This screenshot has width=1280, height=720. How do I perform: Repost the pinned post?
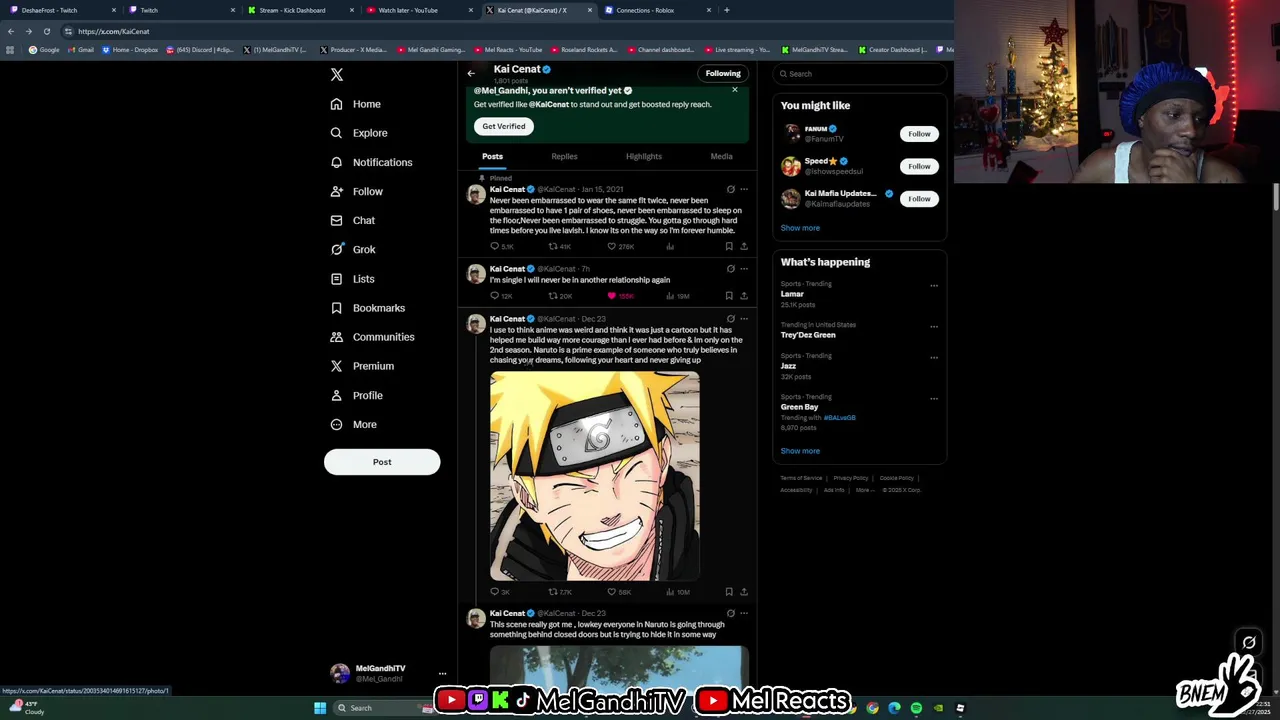pos(559,246)
